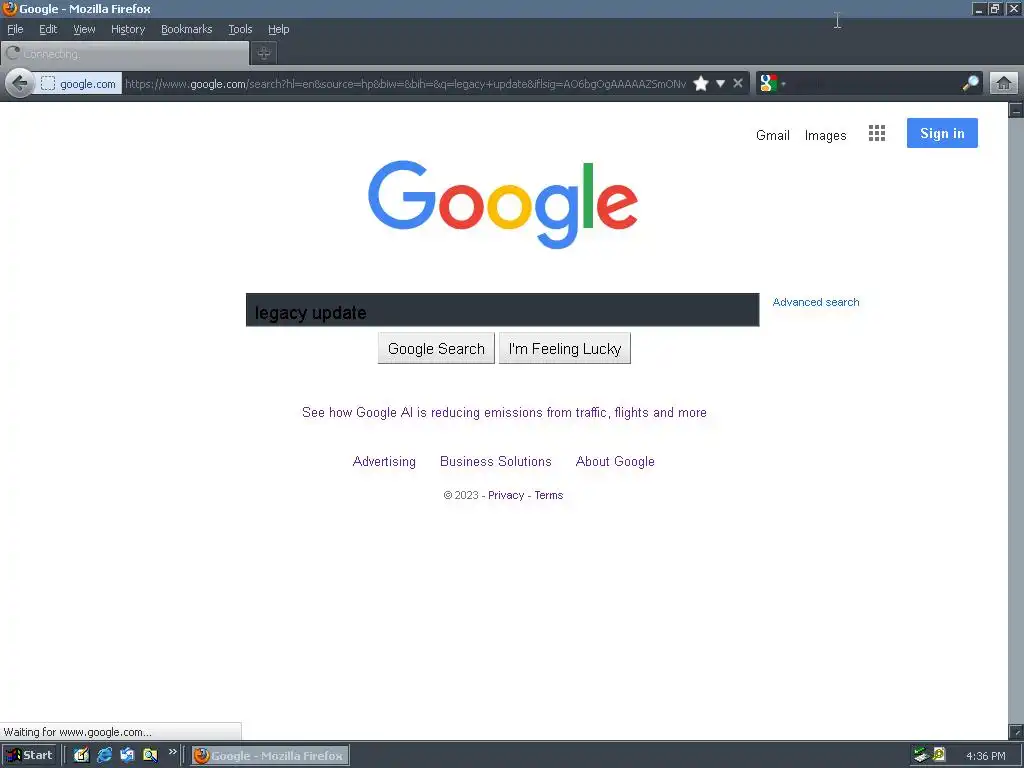
Task: Open the Images link
Action: pos(825,135)
